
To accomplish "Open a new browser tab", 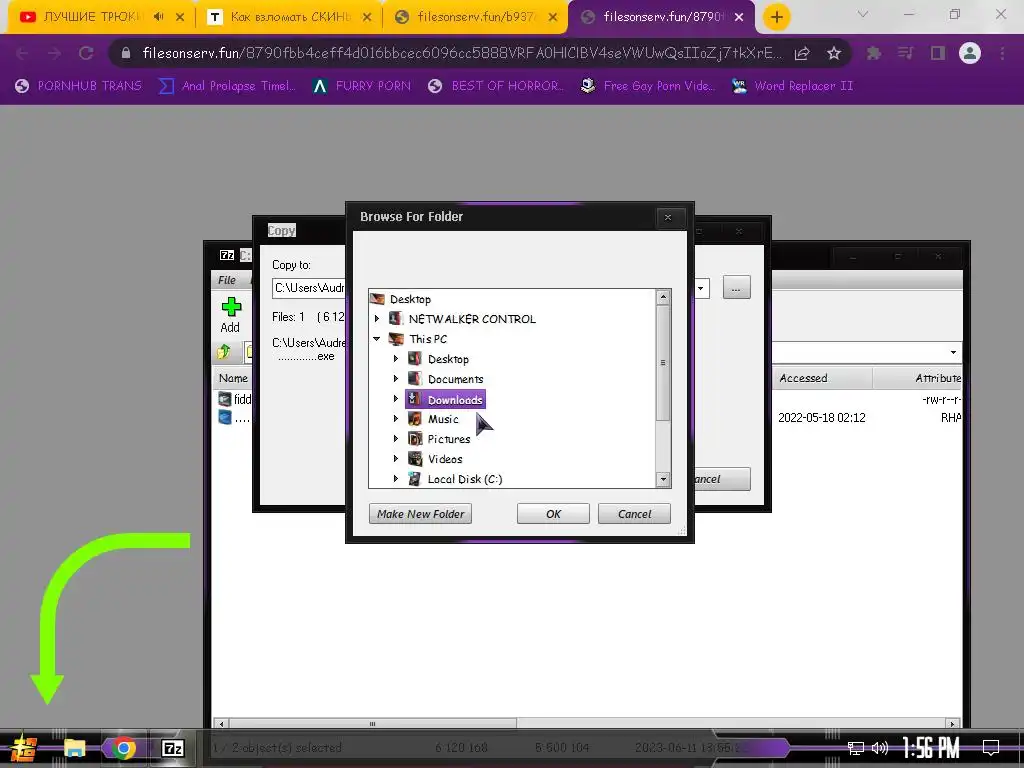I will coord(776,17).
